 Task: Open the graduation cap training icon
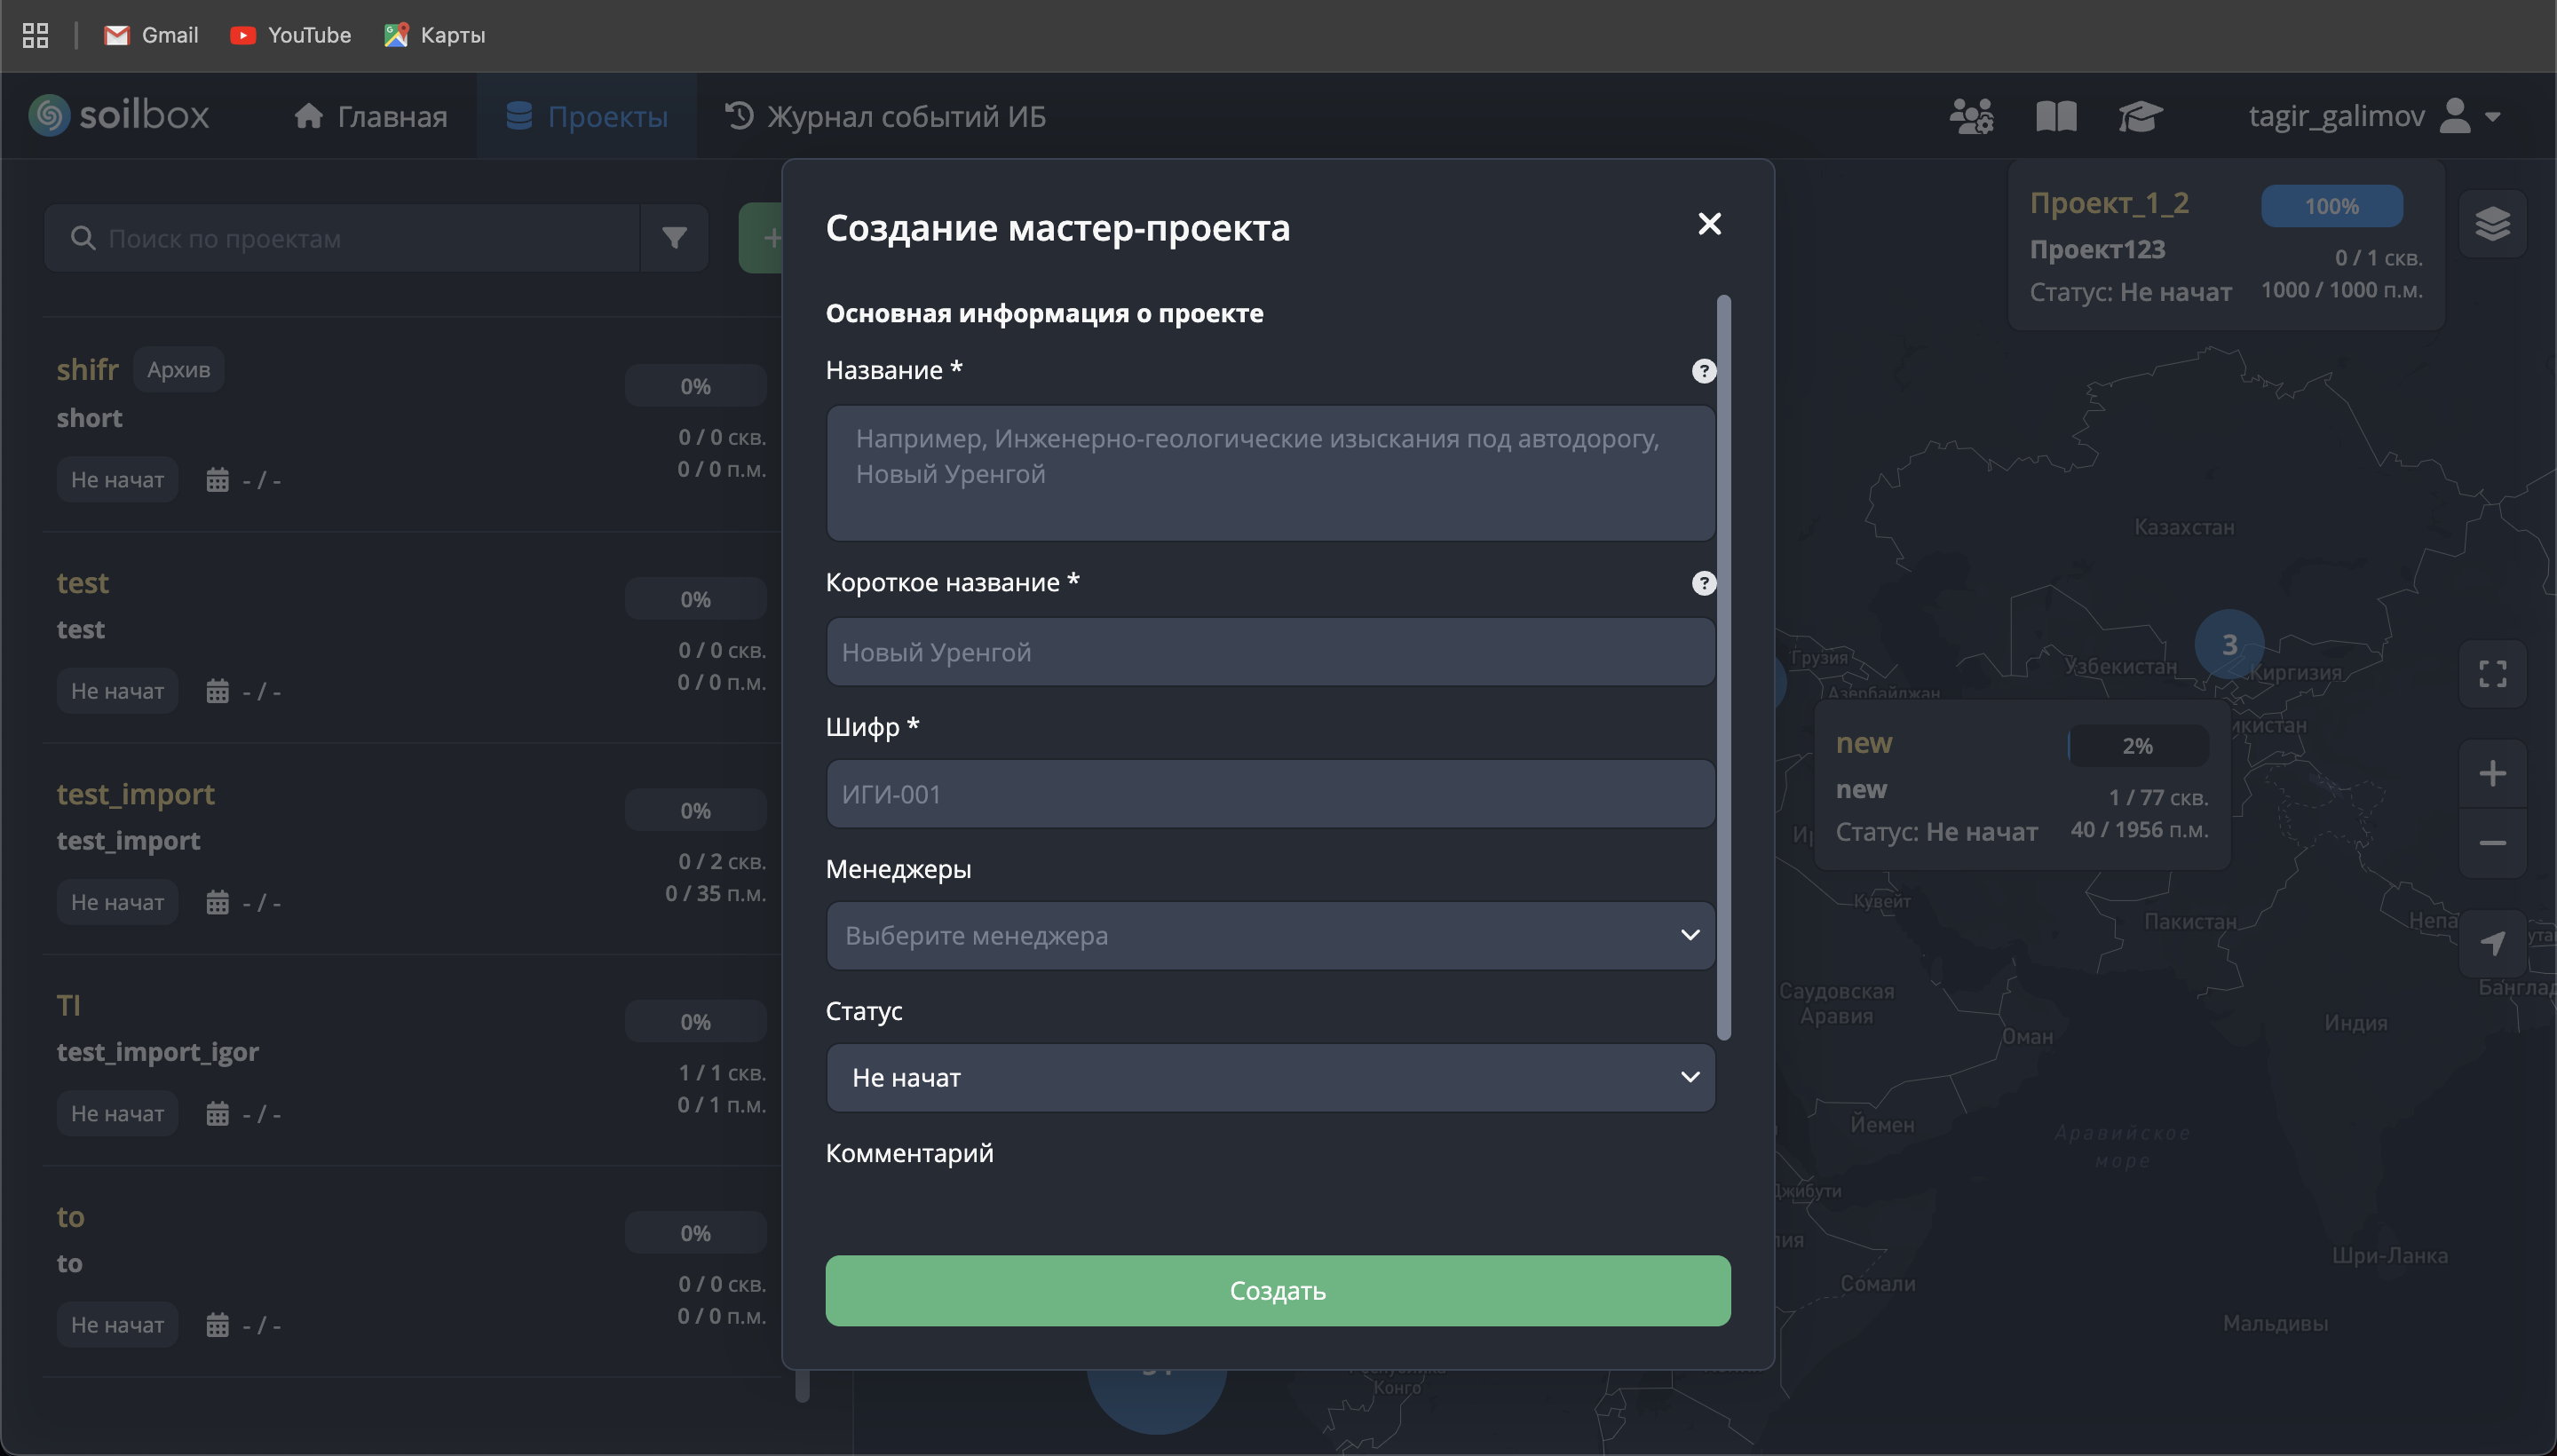tap(2140, 116)
